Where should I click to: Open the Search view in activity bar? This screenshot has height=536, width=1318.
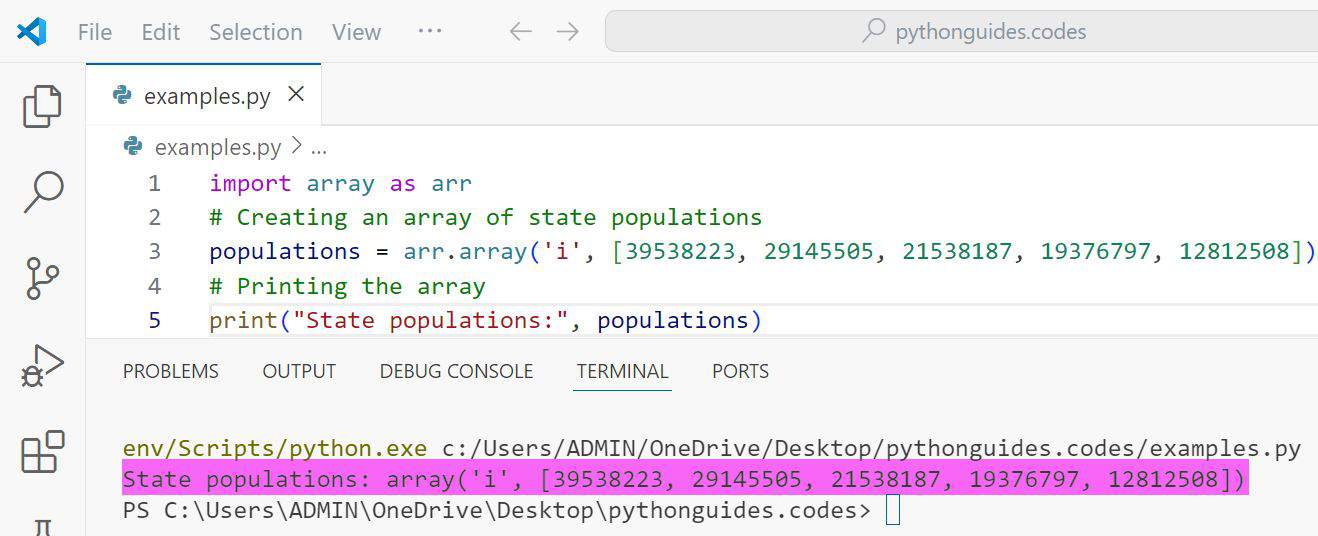coord(43,193)
